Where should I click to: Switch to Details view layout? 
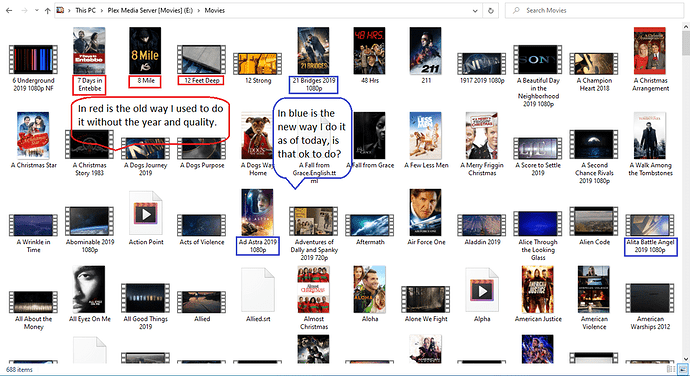click(672, 369)
